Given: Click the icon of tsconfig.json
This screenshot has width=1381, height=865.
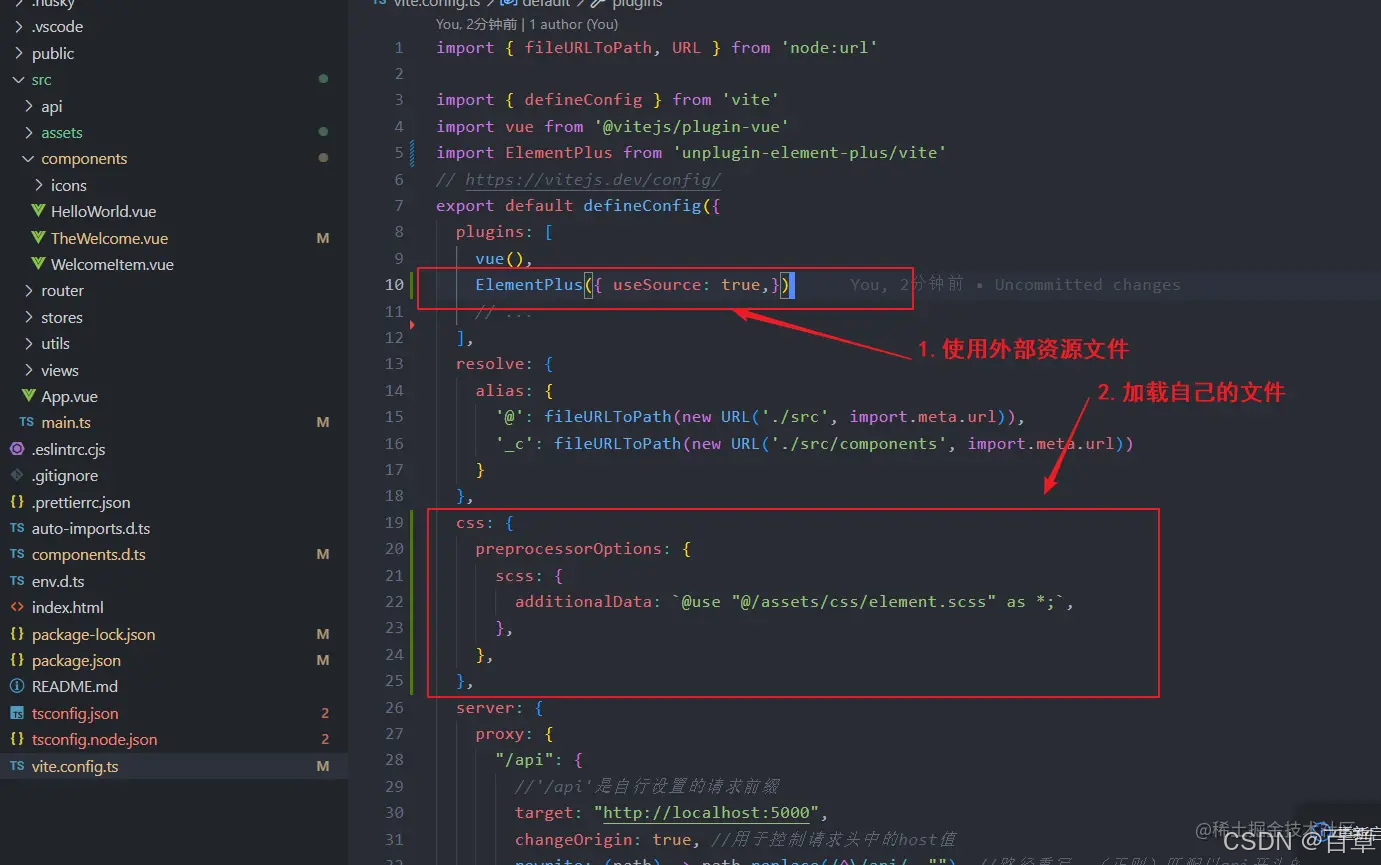Looking at the screenshot, I should coord(17,713).
